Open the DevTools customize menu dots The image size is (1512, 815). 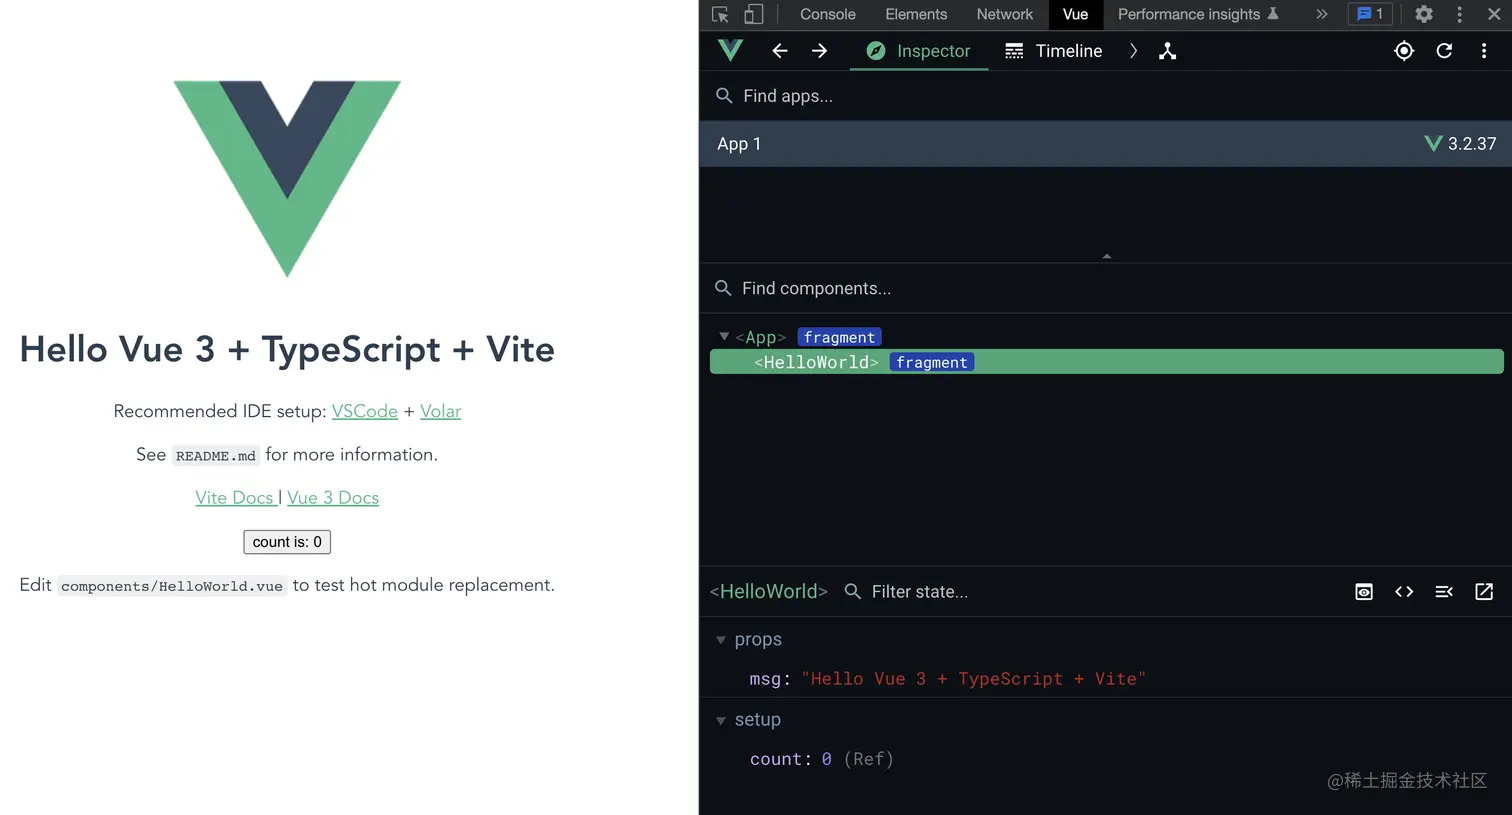point(1459,14)
